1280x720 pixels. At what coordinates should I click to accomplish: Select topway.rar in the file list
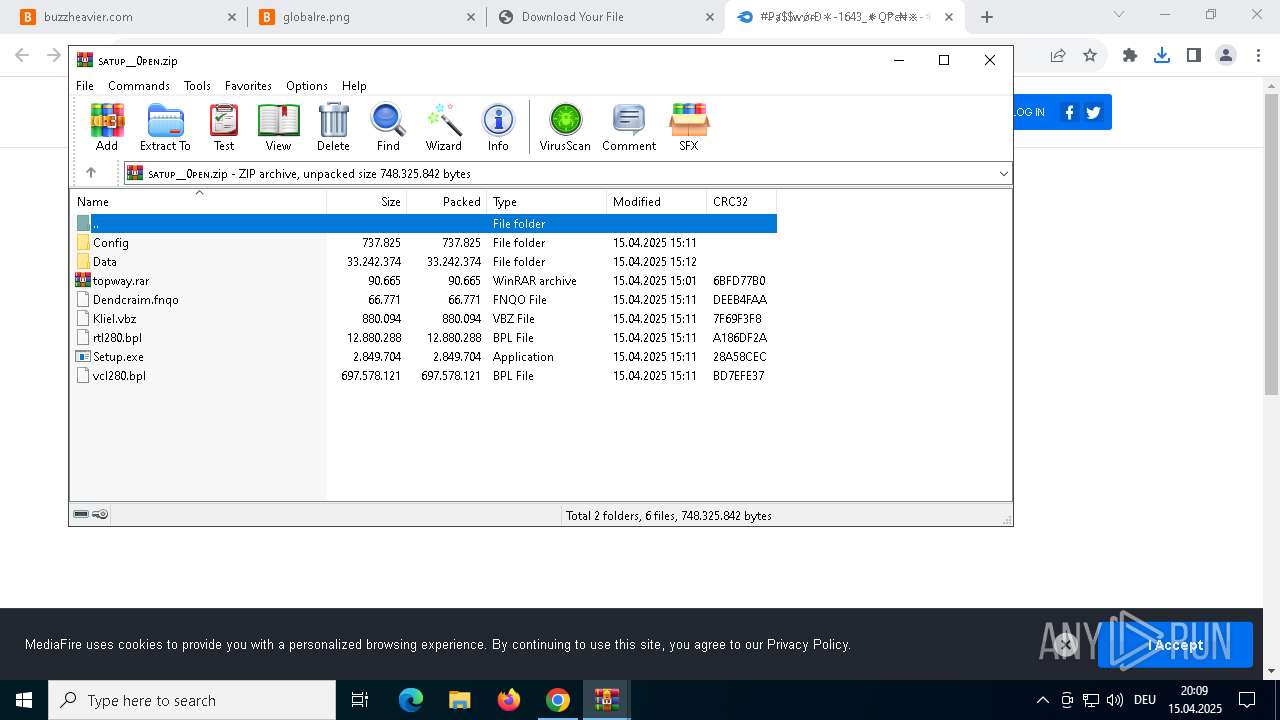tap(424, 280)
